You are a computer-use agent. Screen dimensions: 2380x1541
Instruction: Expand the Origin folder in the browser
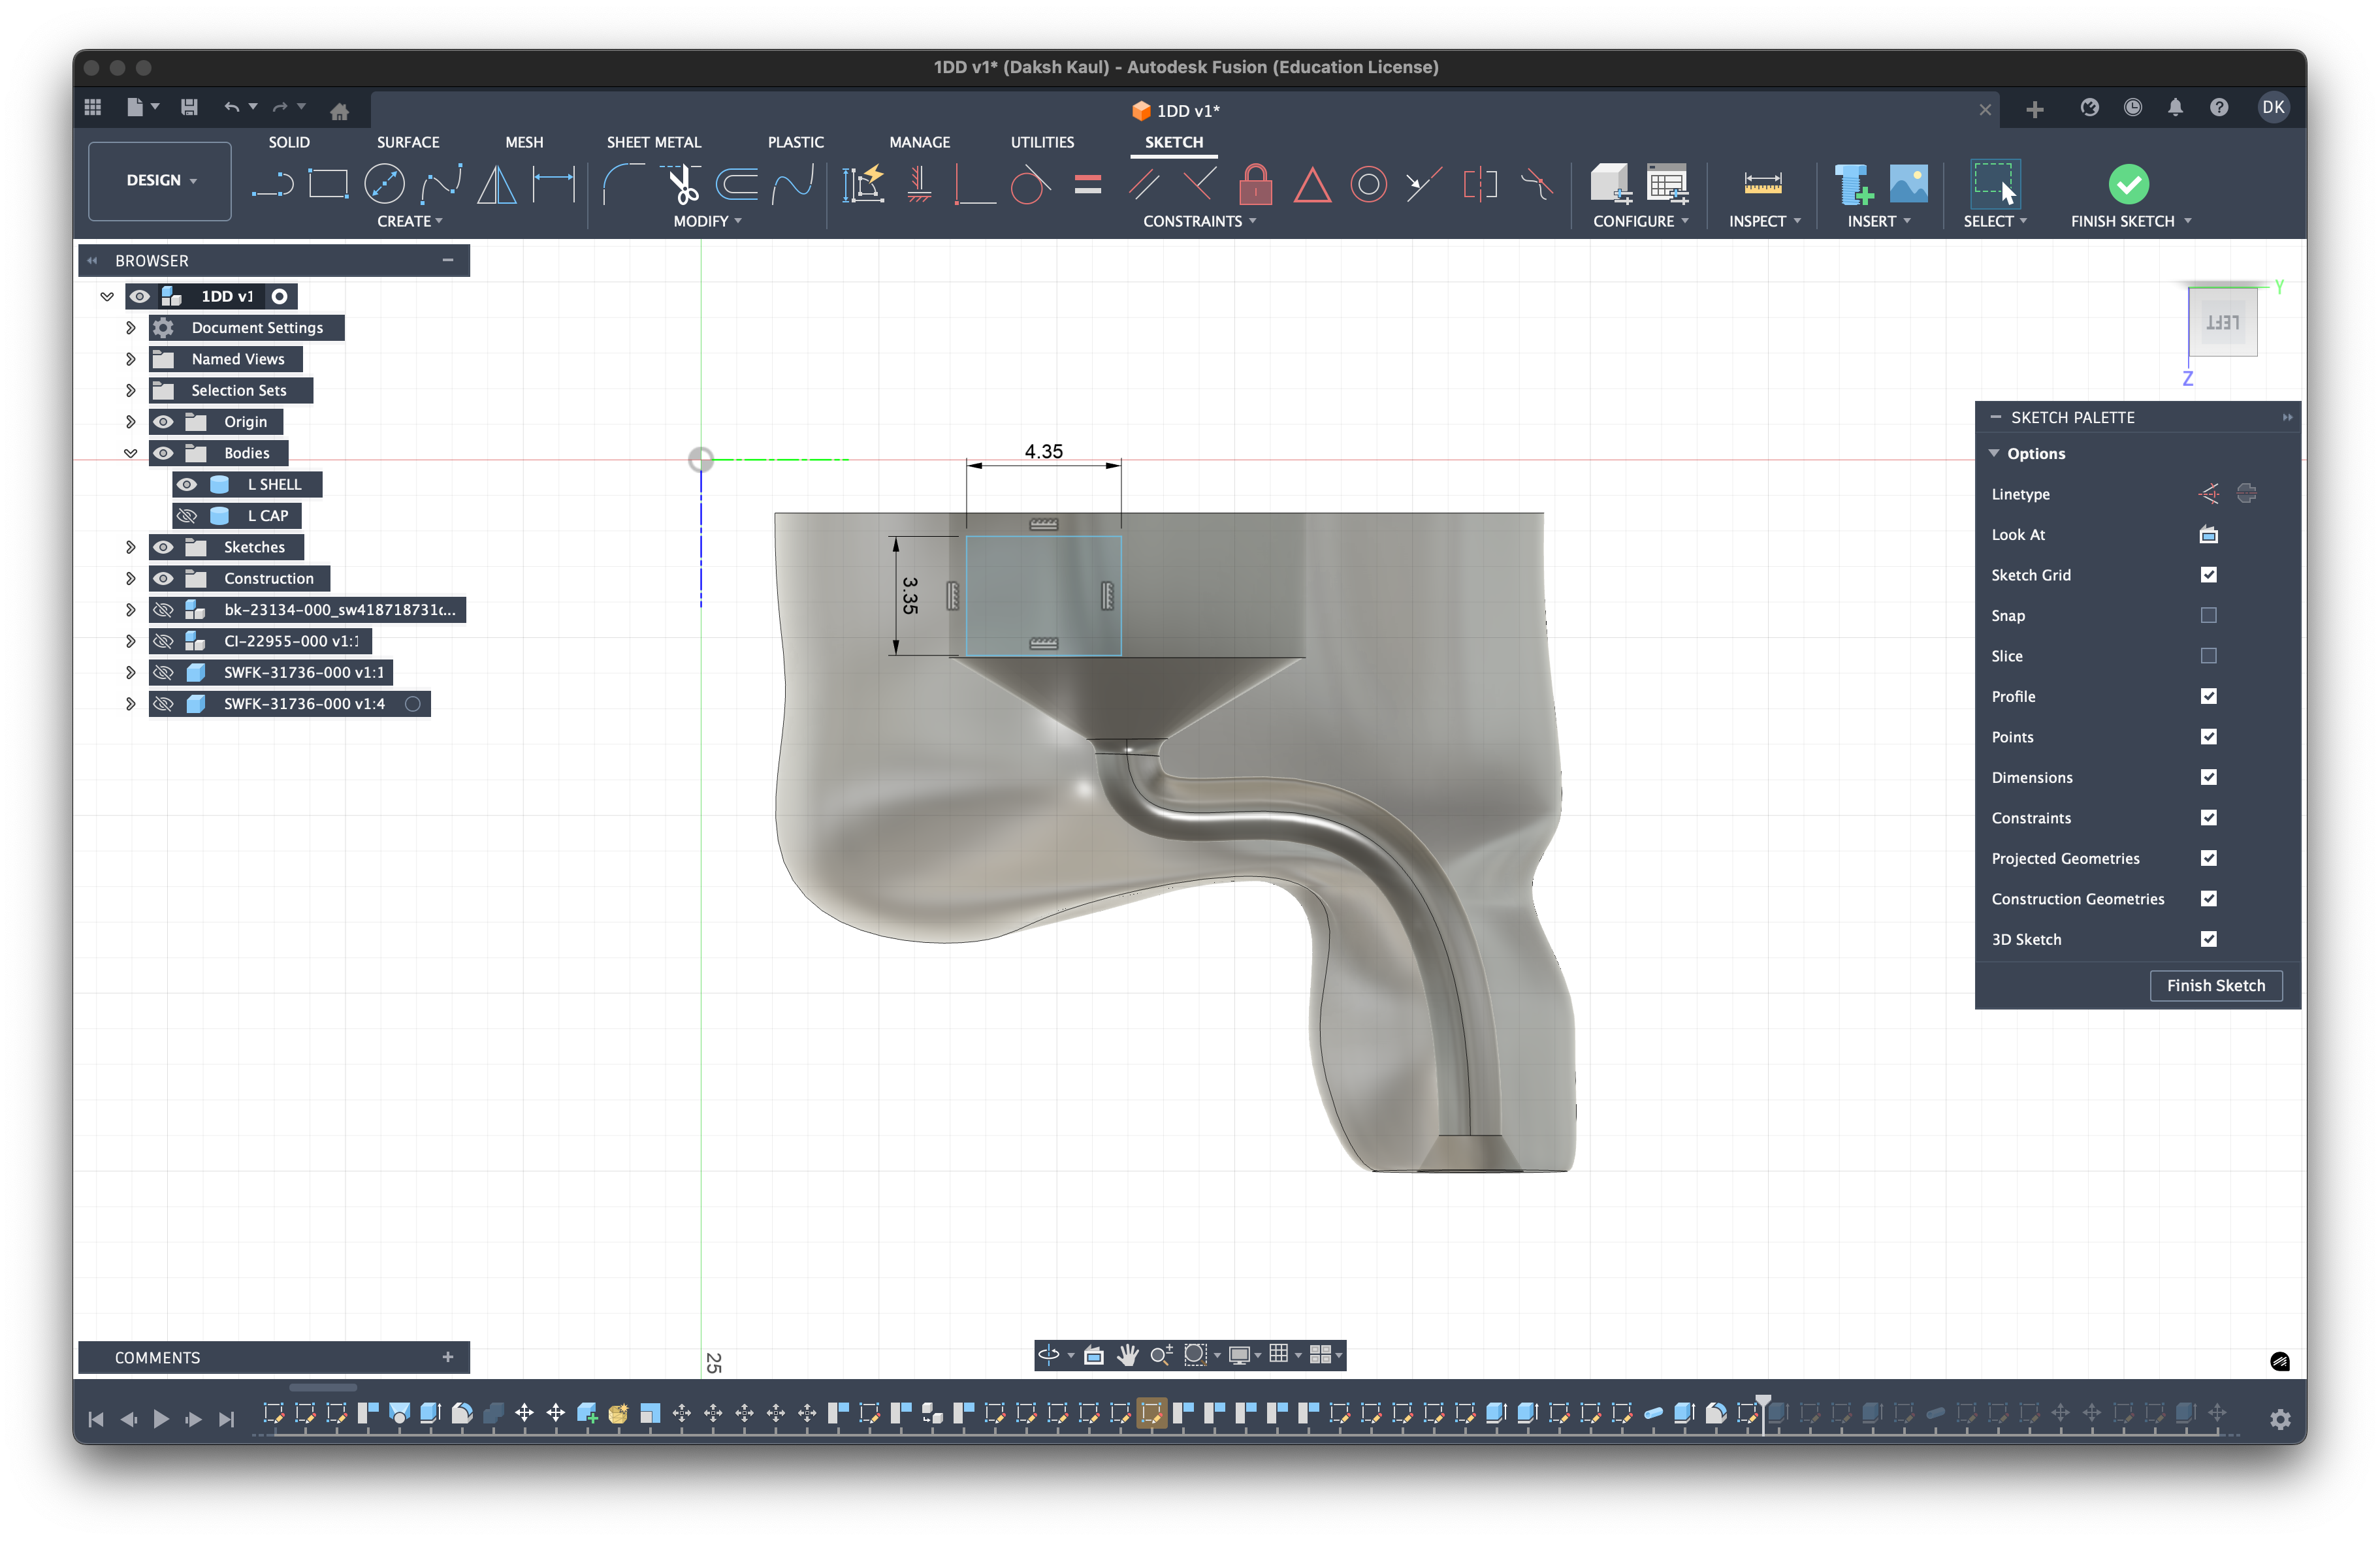click(130, 421)
